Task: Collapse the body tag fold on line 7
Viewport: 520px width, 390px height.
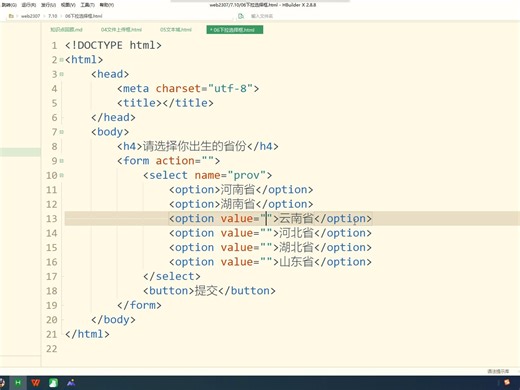Action: pyautogui.click(x=62, y=132)
